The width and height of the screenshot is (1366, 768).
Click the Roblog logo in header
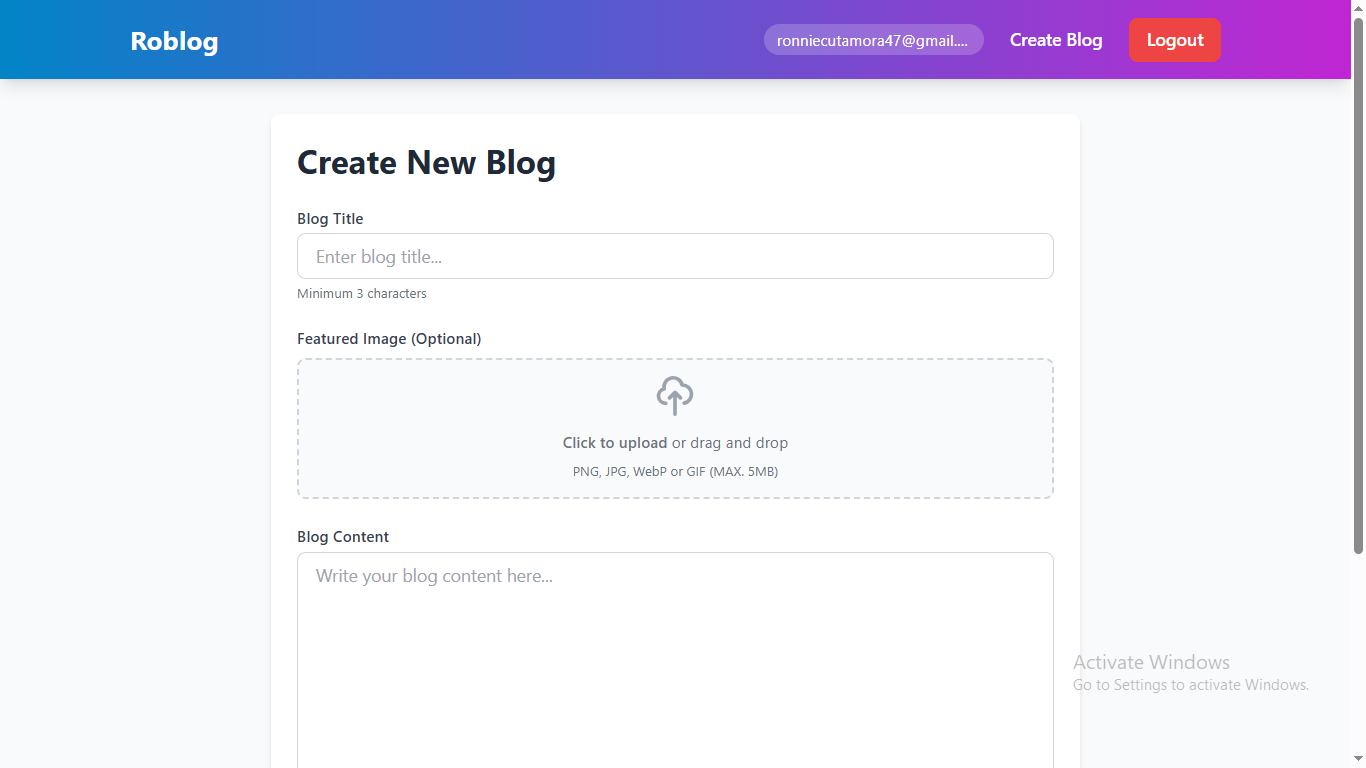174,41
